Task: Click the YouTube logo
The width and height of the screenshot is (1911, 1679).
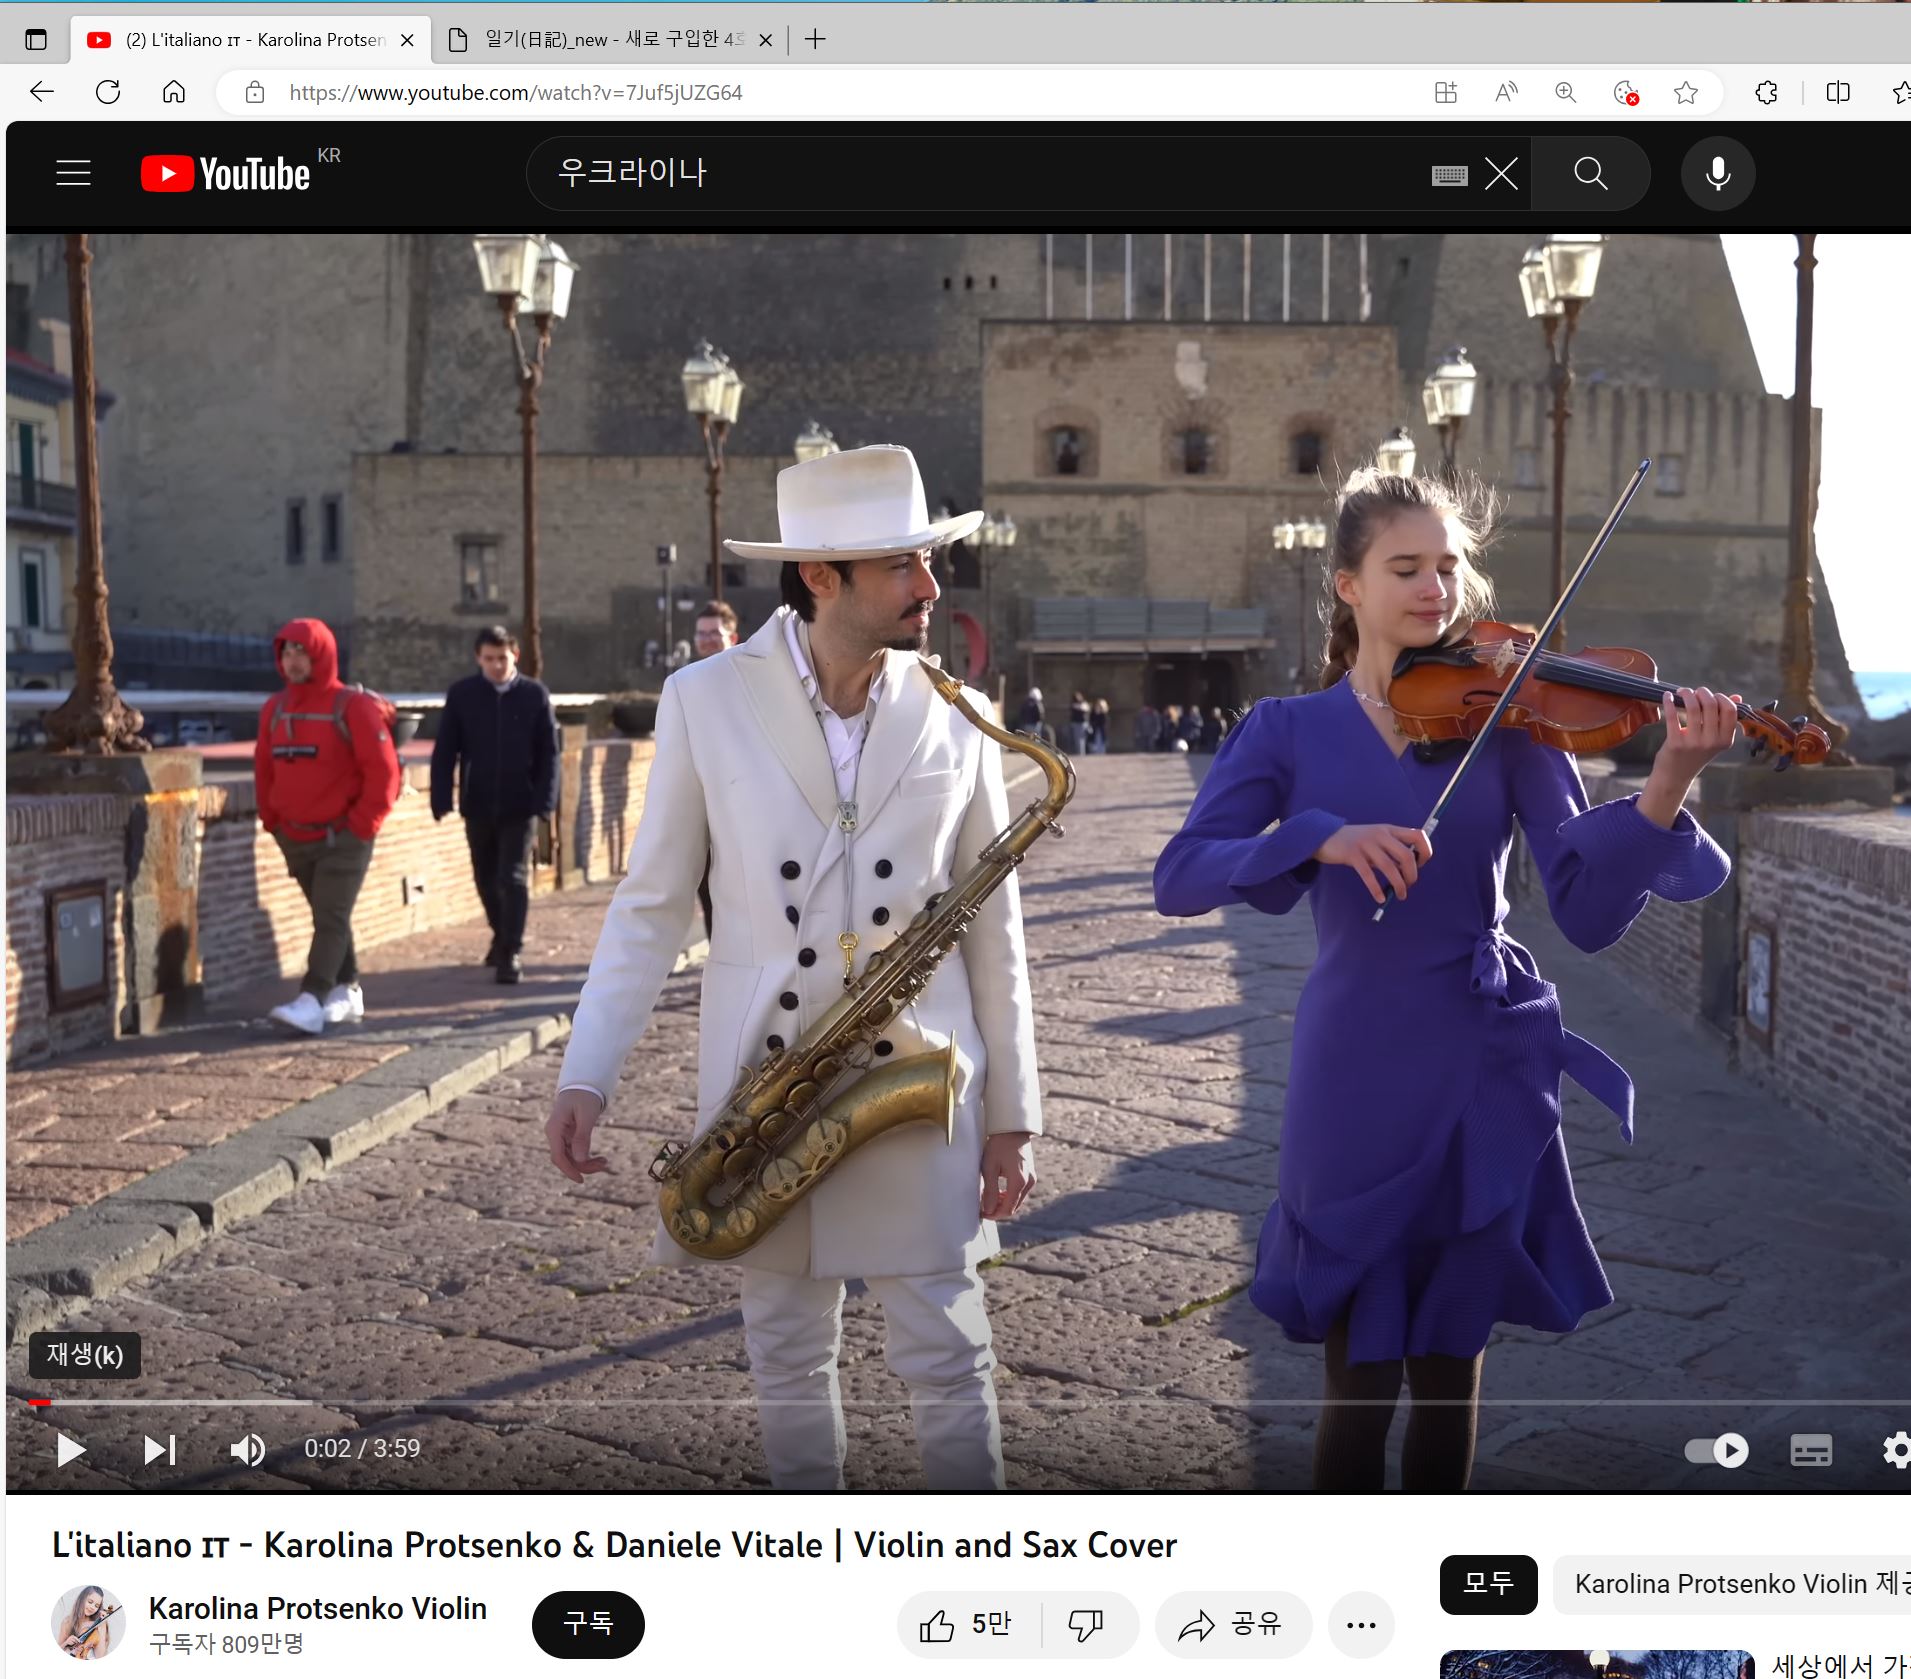Action: point(226,173)
